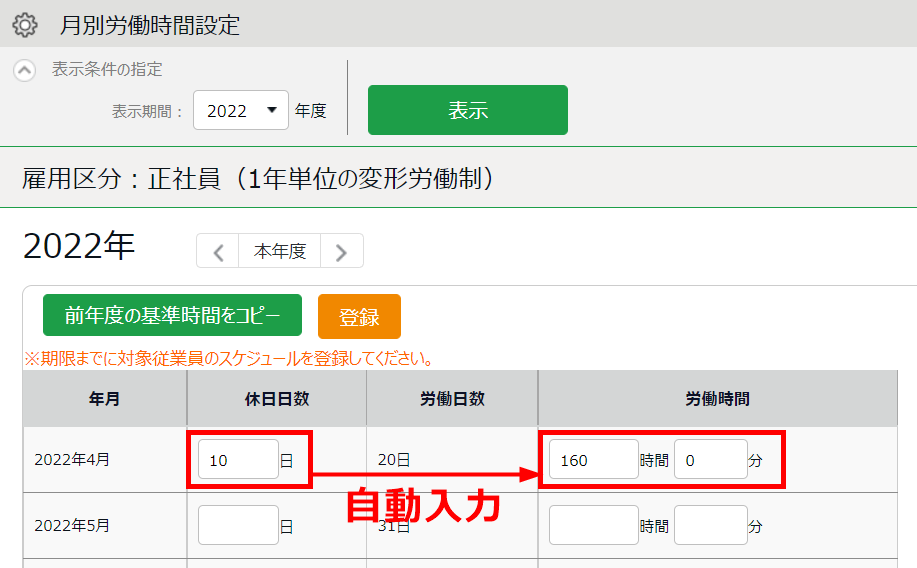Click the minutes field for 2022年4月
Screen dimensions: 917x568
pyautogui.click(x=711, y=460)
